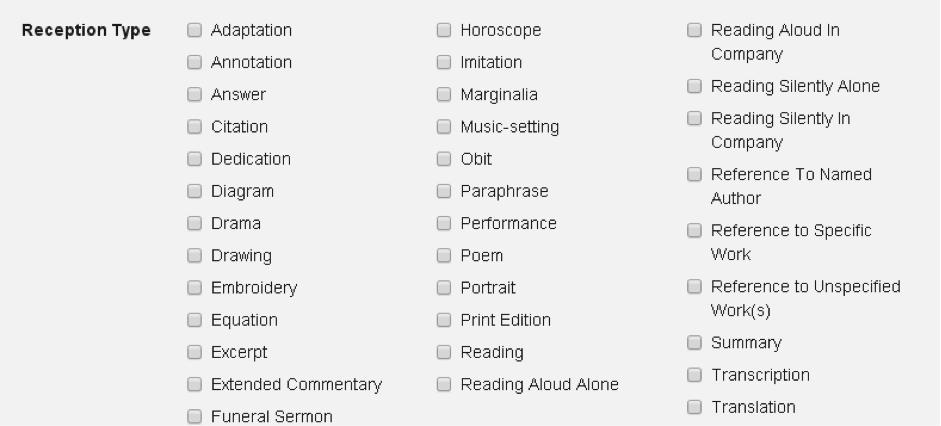Check the Print Edition box
Image resolution: width=941 pixels, height=426 pixels.
[443, 320]
